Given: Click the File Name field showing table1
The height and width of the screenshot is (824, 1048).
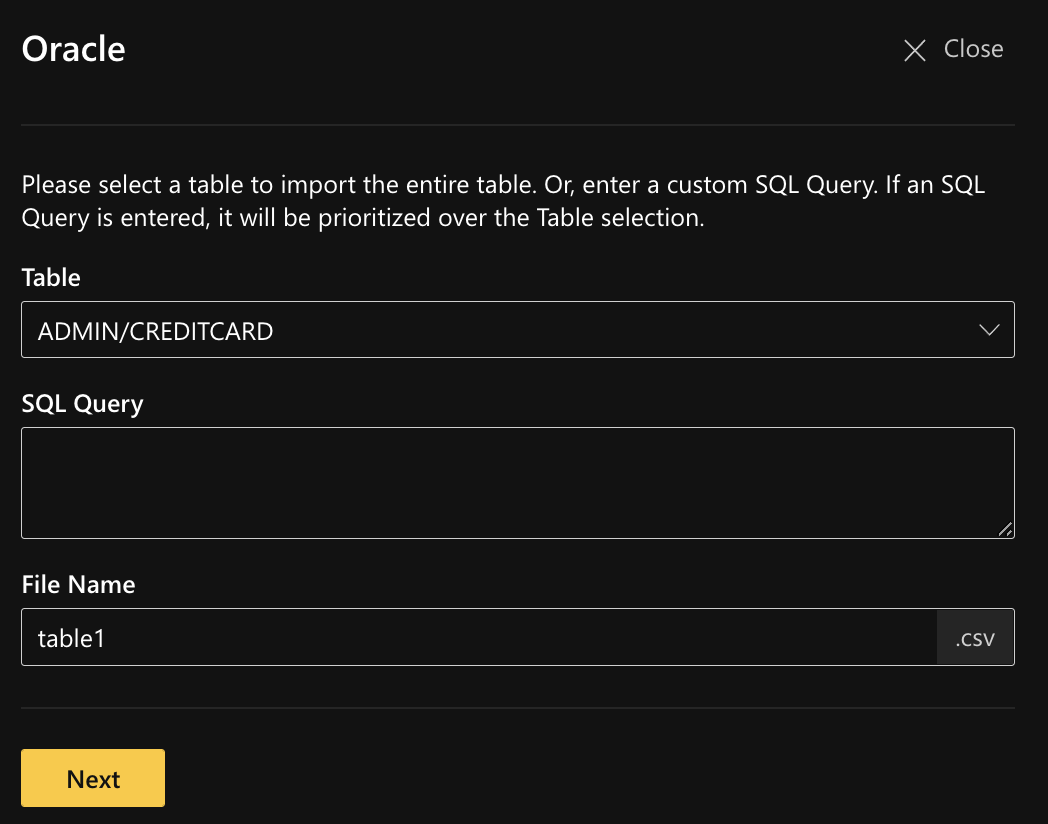Looking at the screenshot, I should [480, 637].
